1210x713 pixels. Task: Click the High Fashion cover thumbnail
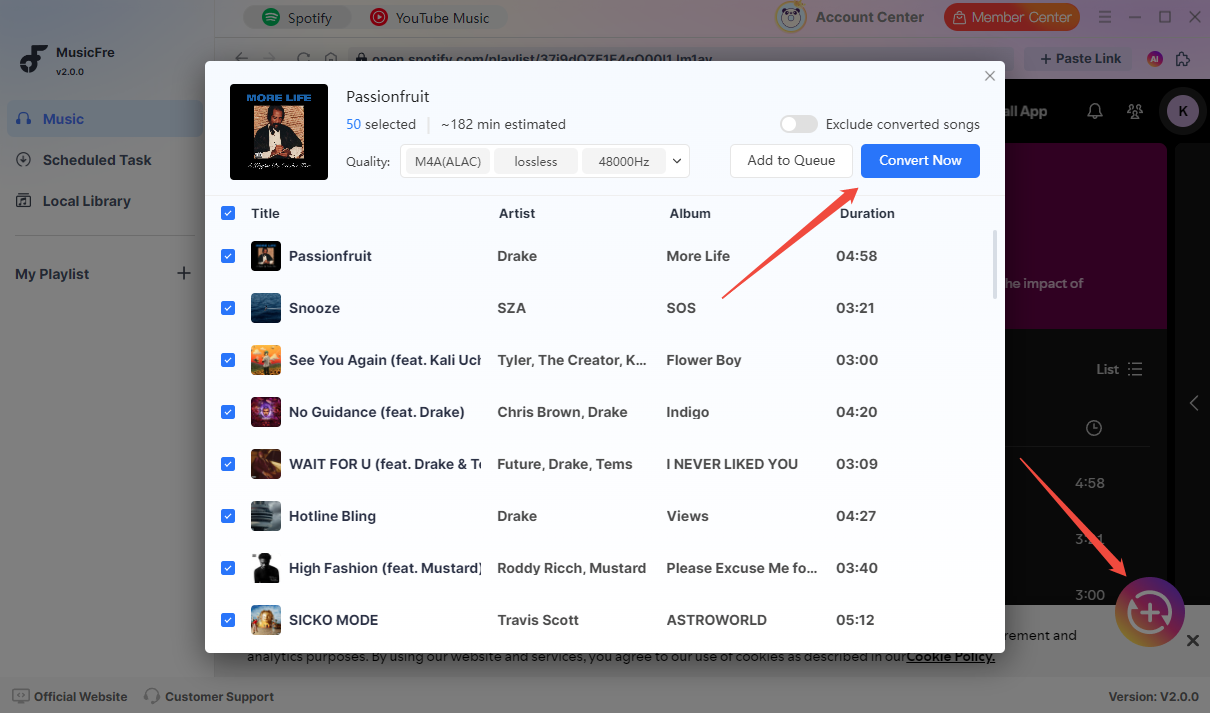tap(266, 568)
